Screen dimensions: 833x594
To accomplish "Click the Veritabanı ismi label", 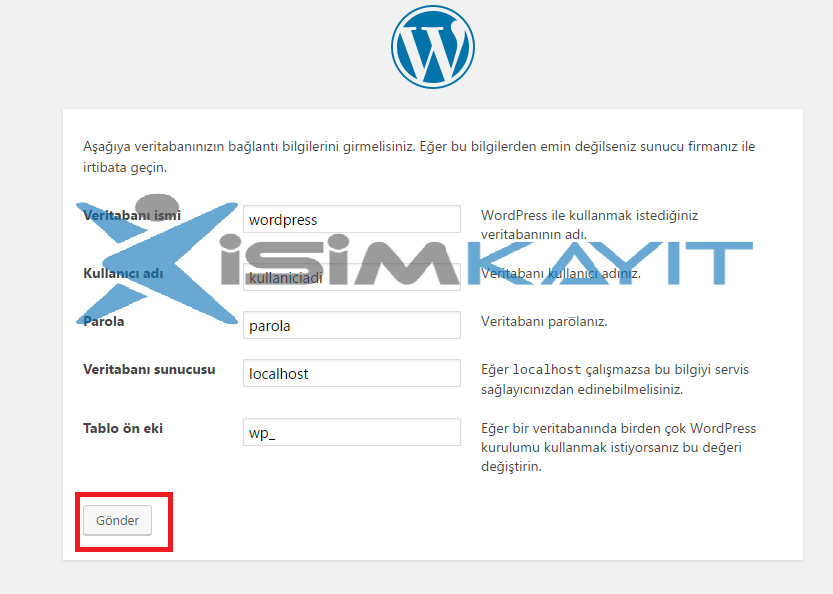I will (x=132, y=215).
